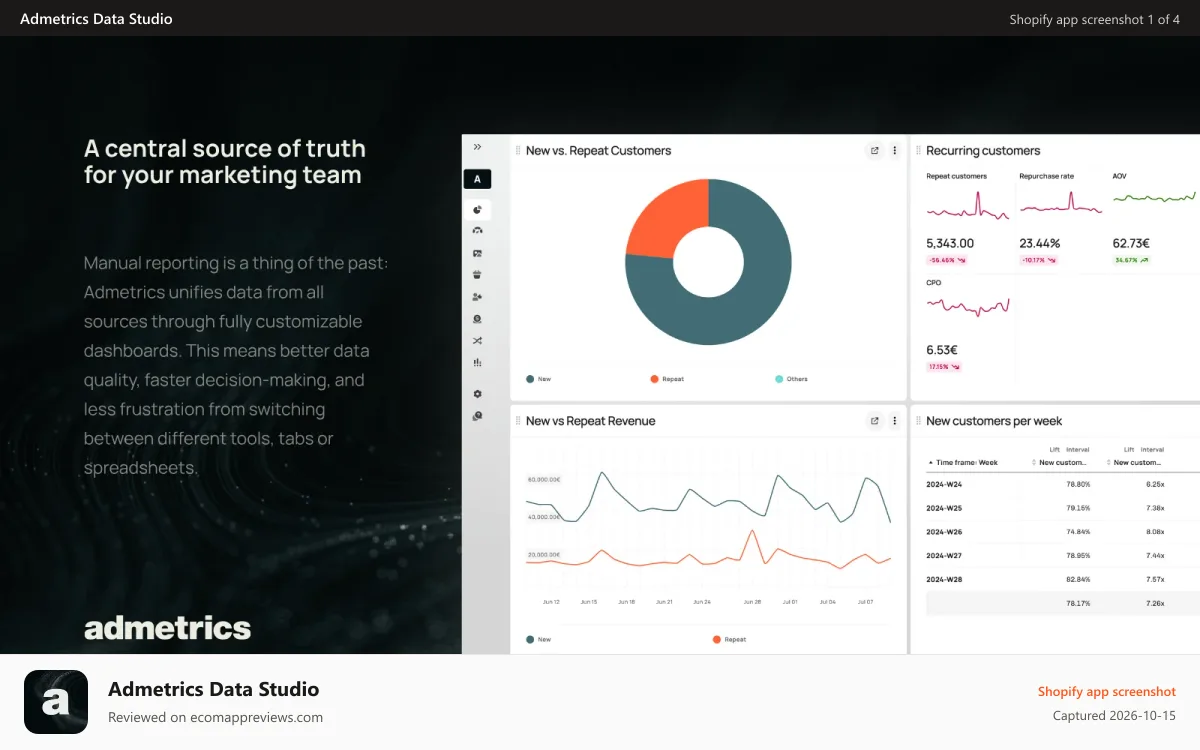This screenshot has height=750, width=1200.
Task: Click the 'New vs. Repeat Customers' title
Action: coord(599,151)
